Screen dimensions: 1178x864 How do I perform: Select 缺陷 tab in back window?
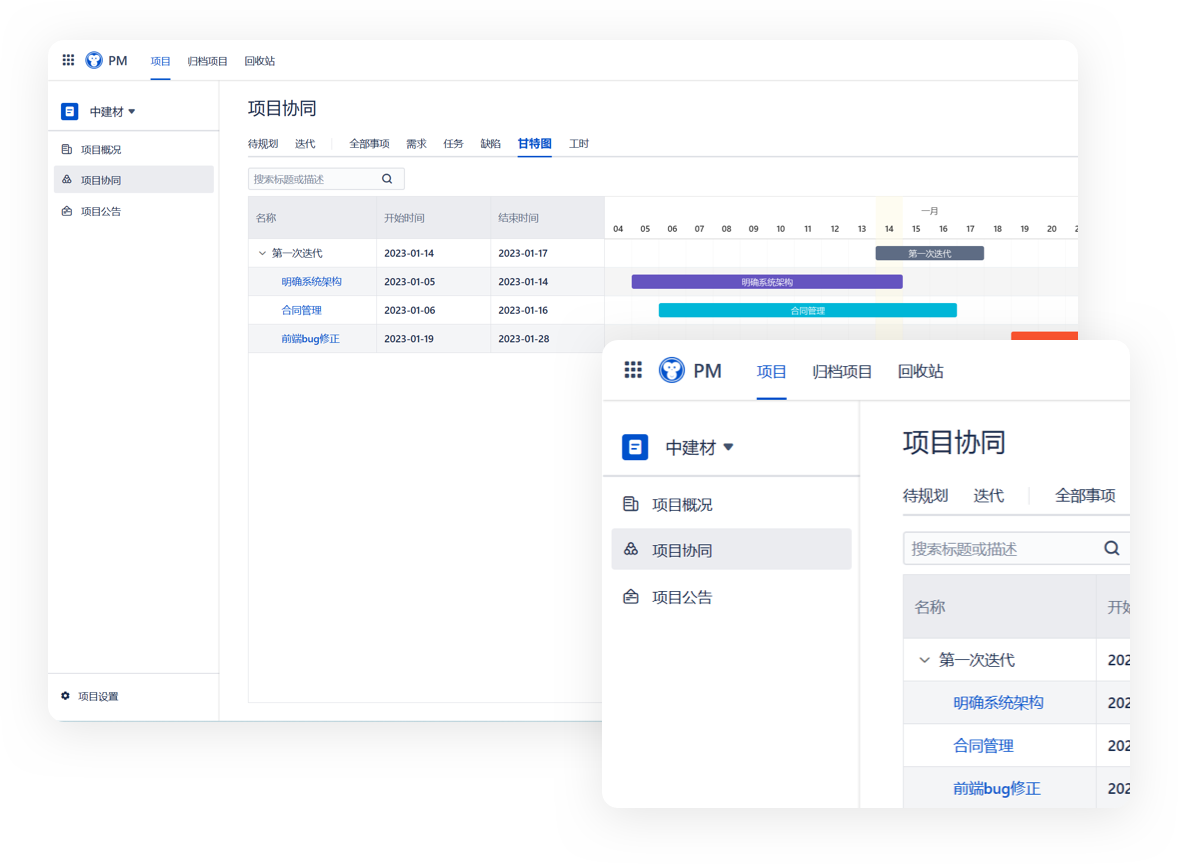click(x=491, y=143)
